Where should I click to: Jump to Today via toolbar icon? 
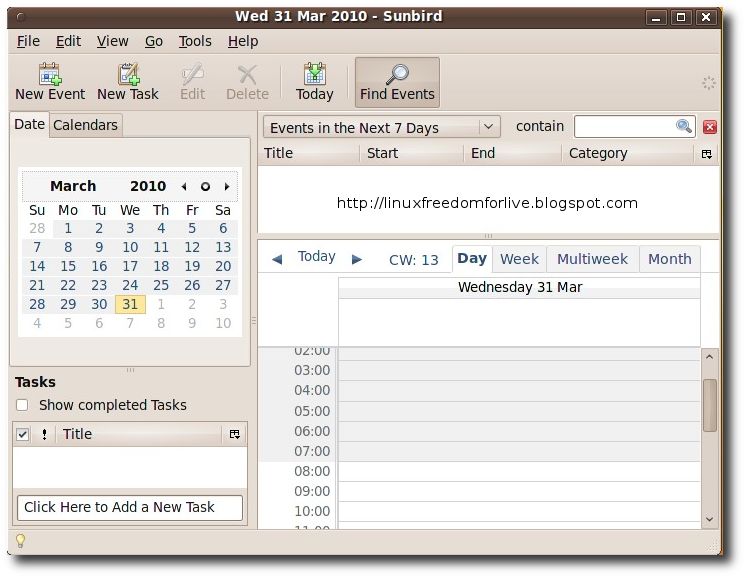[314, 82]
